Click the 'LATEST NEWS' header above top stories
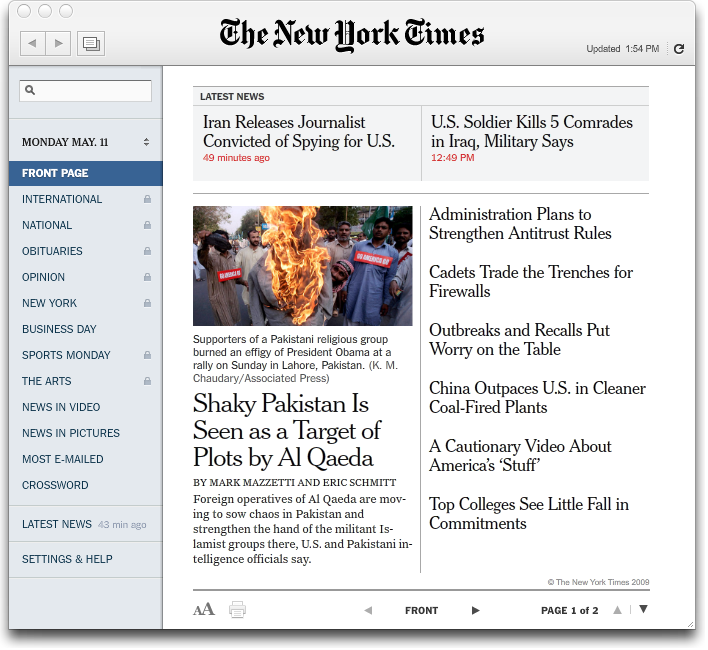Viewport: 708px width, 650px height. [233, 97]
